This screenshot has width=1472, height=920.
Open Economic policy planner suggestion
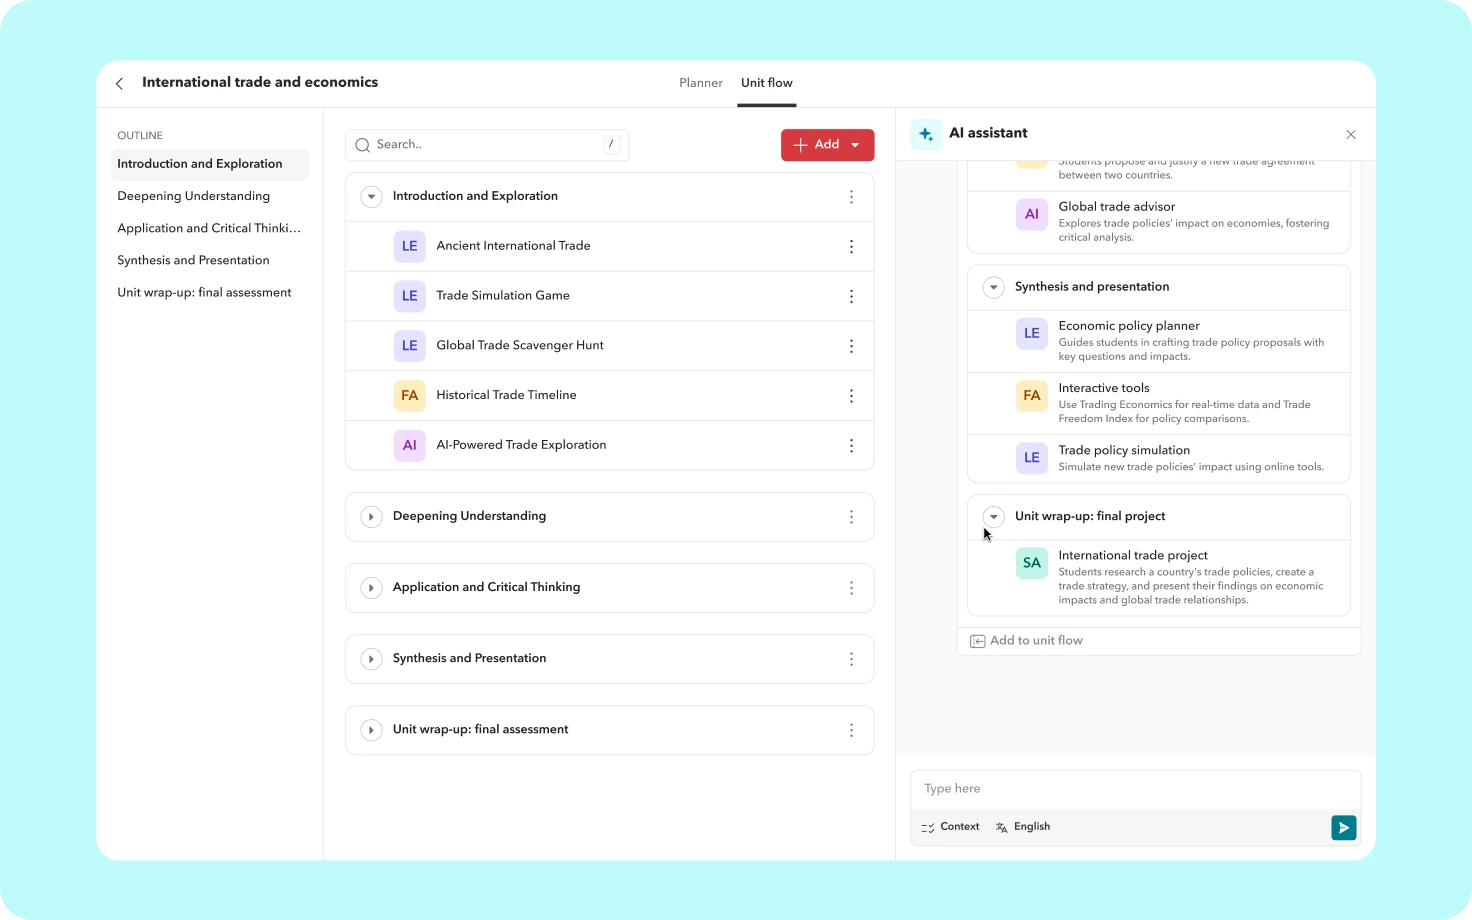pos(1159,341)
